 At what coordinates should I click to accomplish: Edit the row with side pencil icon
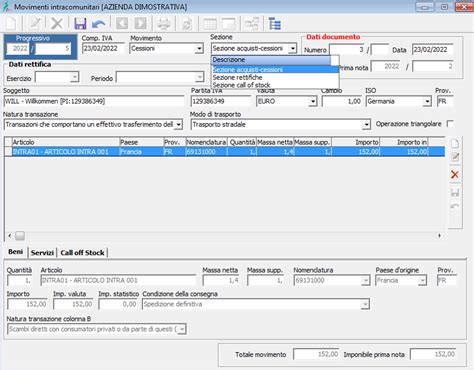455,157
